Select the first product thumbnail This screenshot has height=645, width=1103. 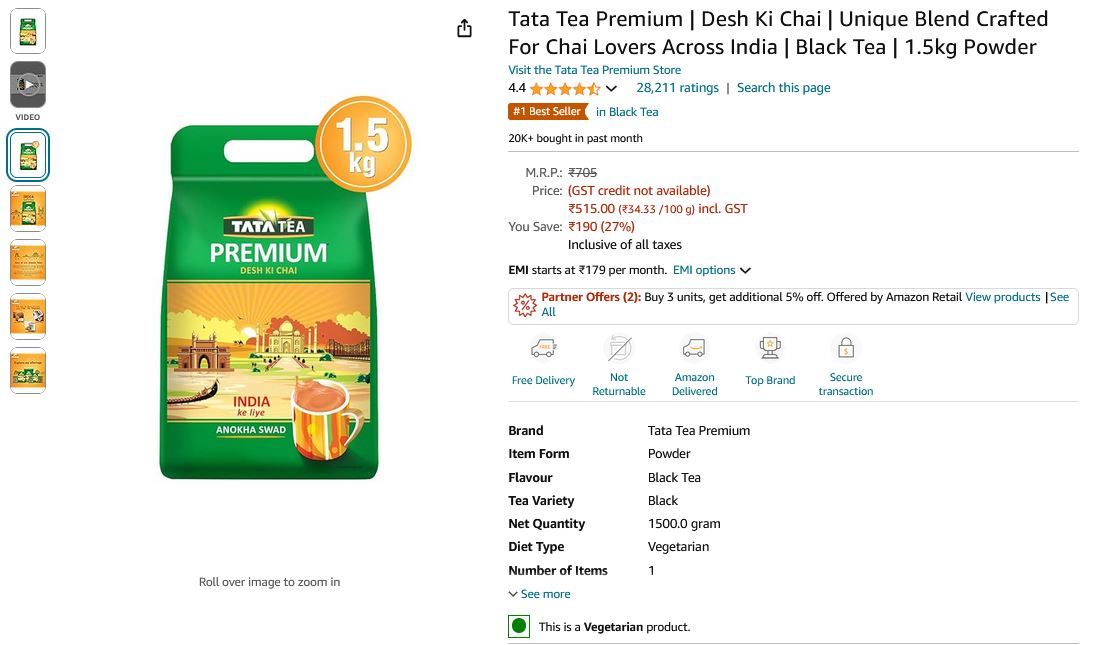(x=28, y=30)
